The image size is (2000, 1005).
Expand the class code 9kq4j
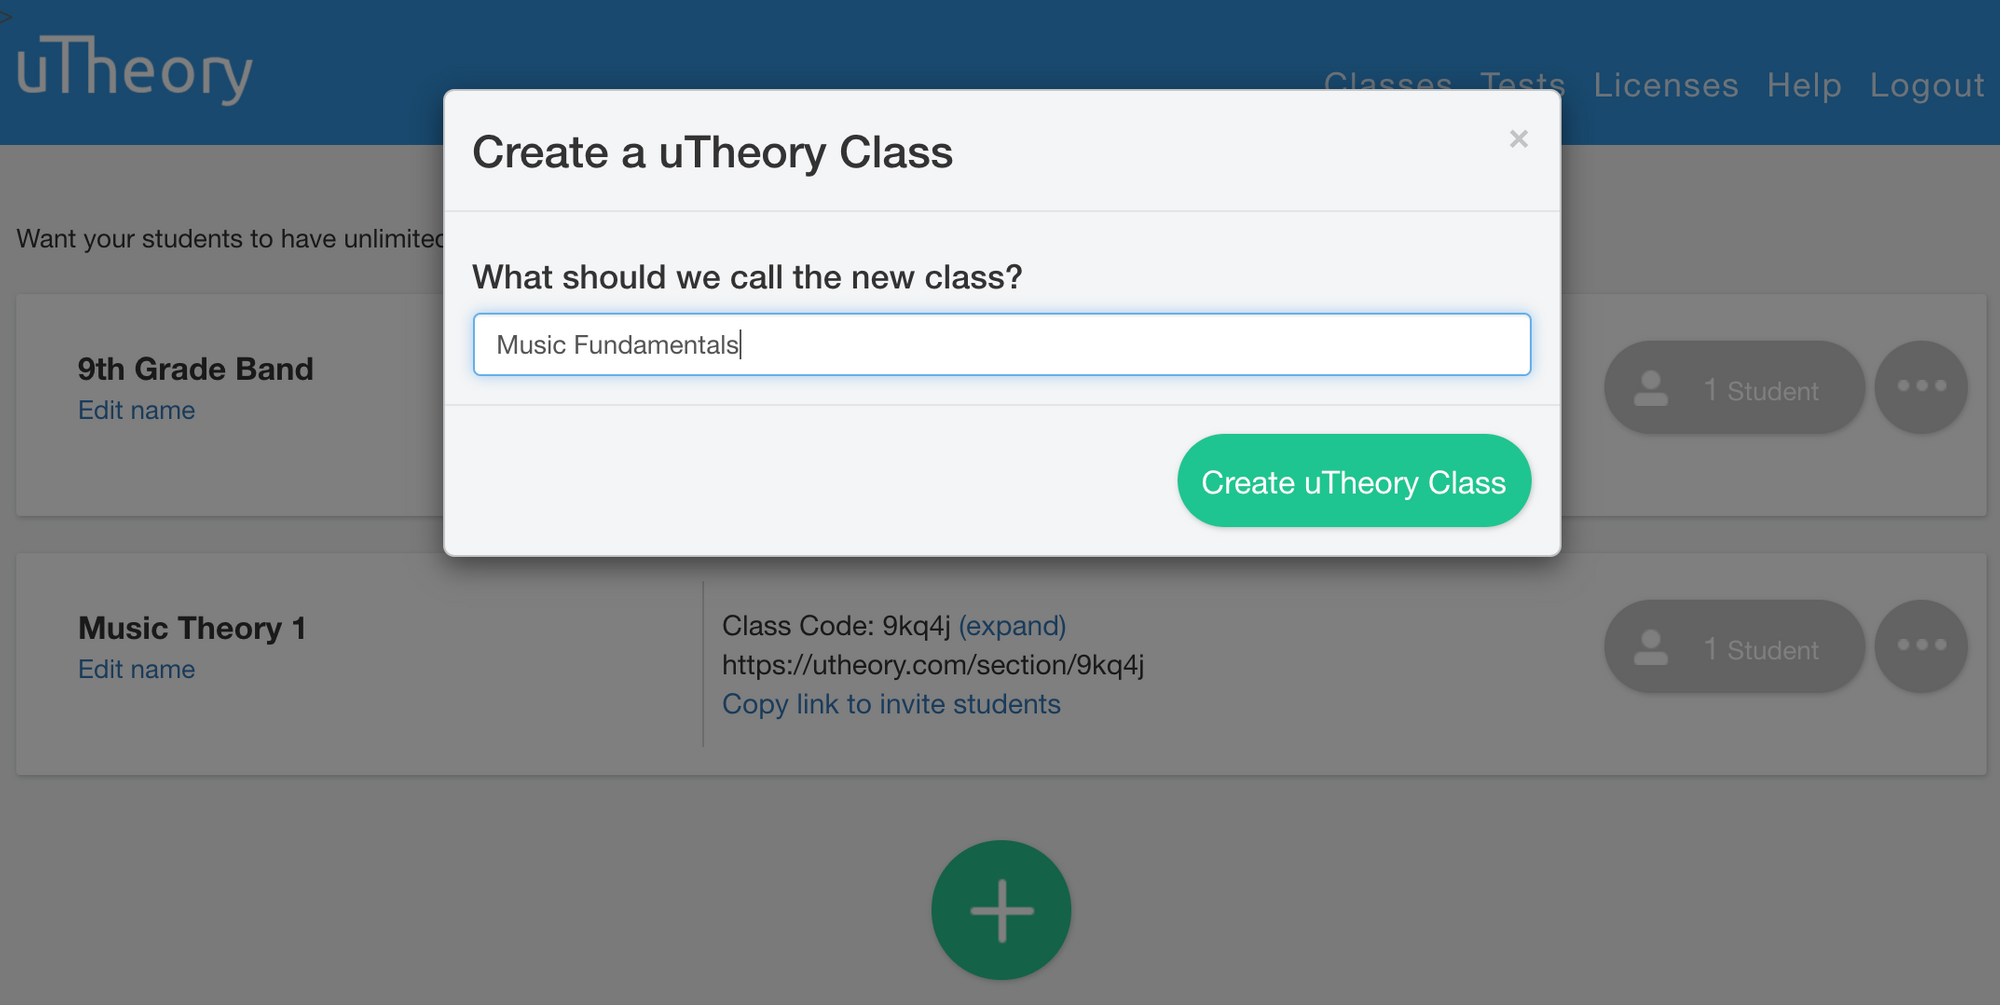[1012, 626]
